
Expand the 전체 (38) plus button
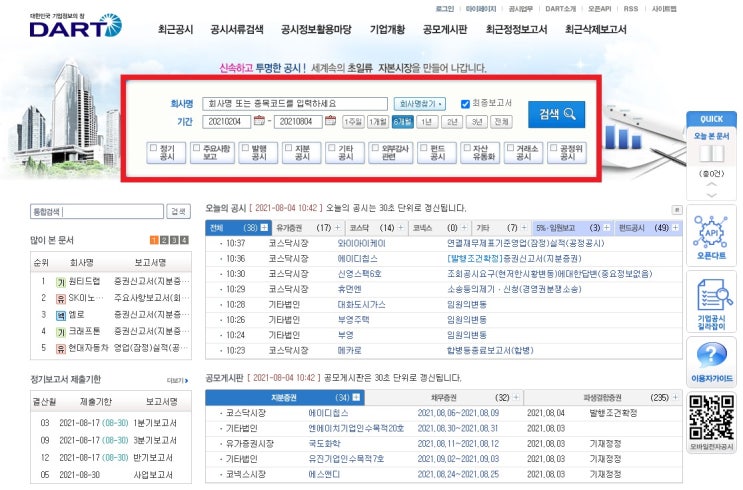(264, 227)
